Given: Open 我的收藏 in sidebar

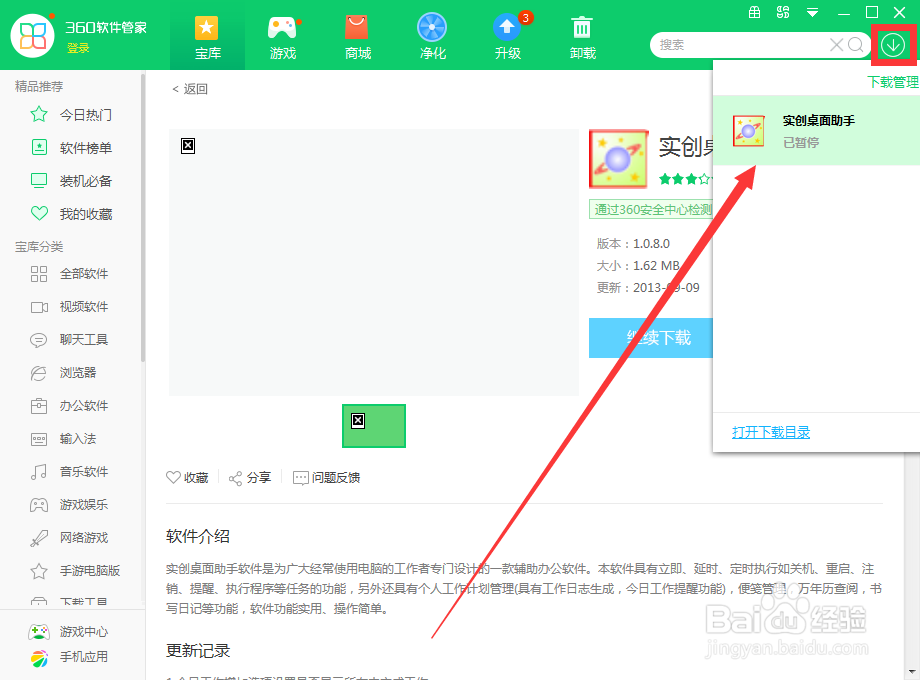Looking at the screenshot, I should pos(70,214).
